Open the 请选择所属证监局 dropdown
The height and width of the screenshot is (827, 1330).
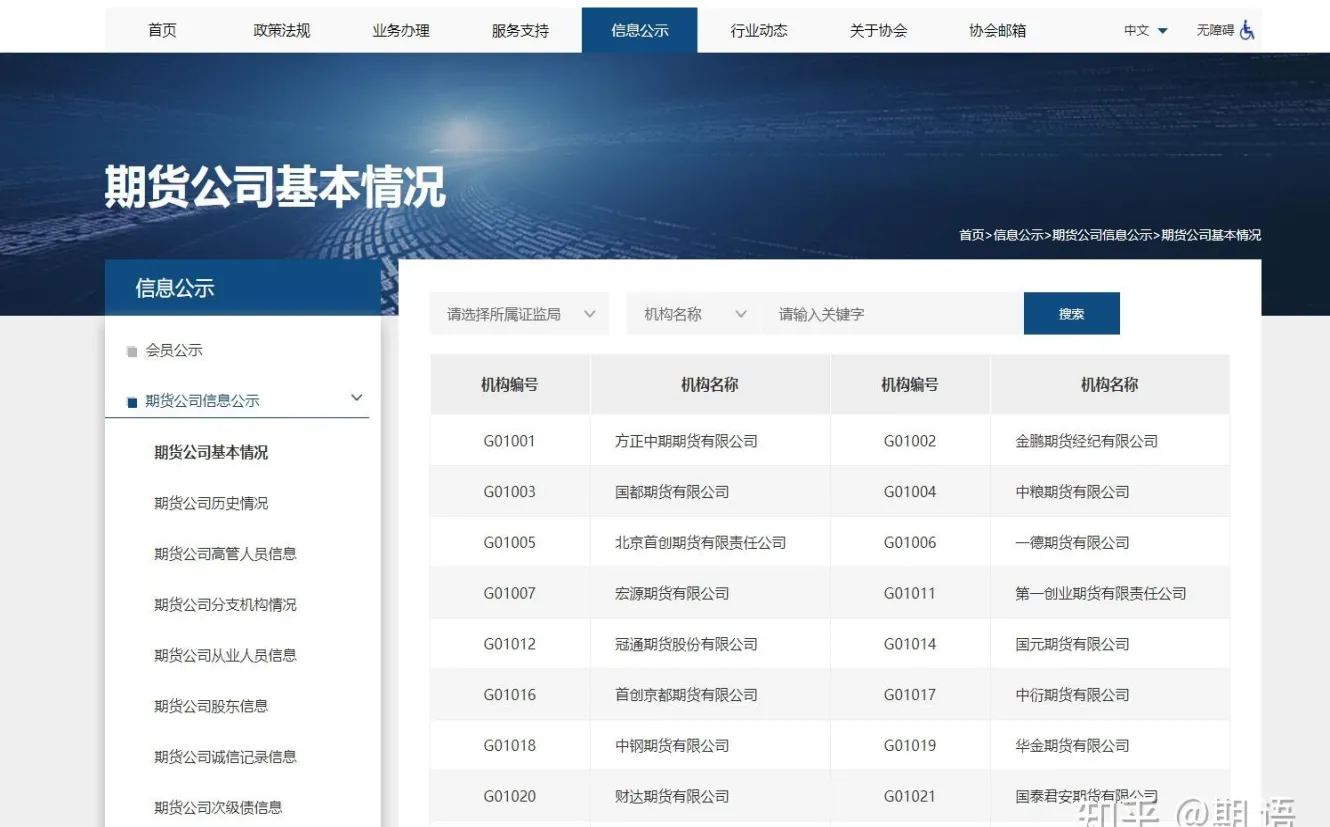[519, 314]
